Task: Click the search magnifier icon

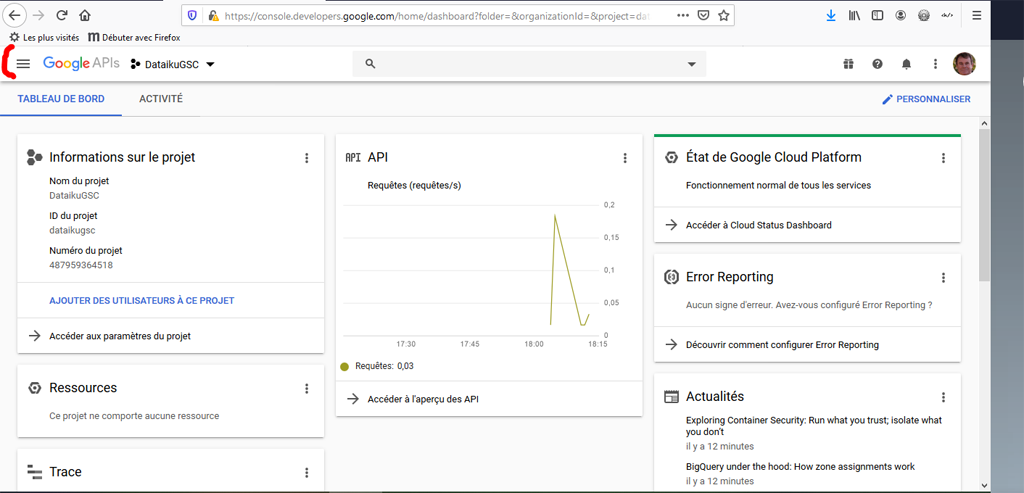Action: [370, 63]
